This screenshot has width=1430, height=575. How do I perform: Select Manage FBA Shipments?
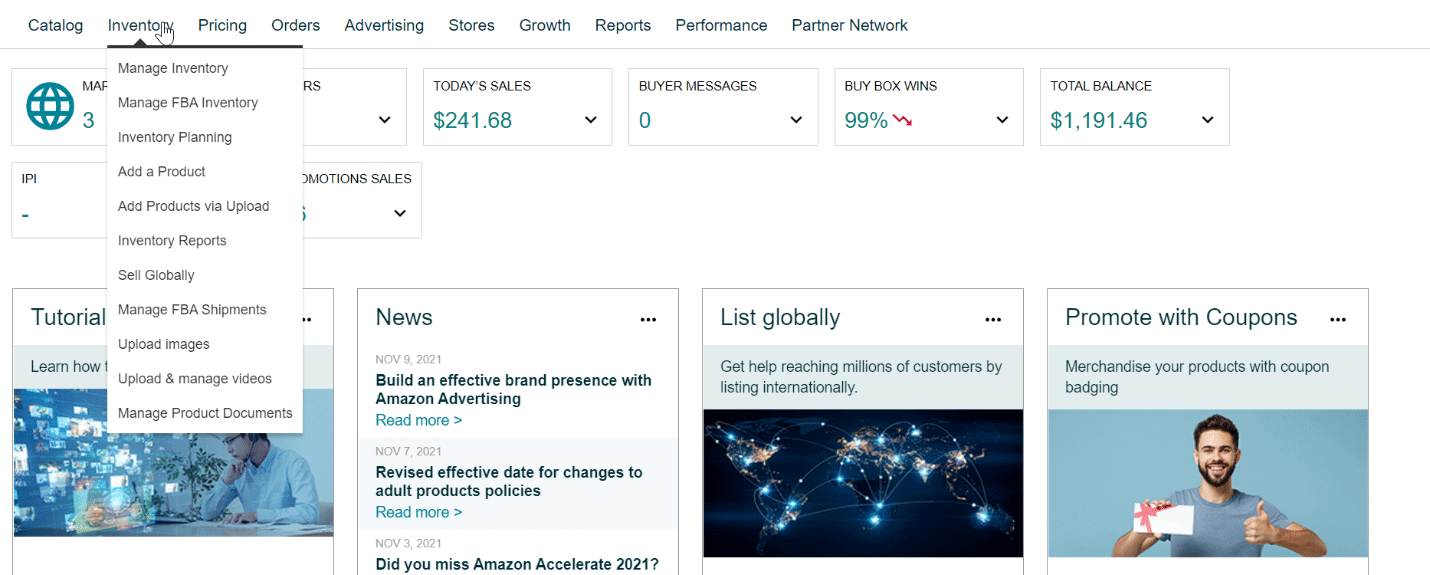[x=192, y=309]
